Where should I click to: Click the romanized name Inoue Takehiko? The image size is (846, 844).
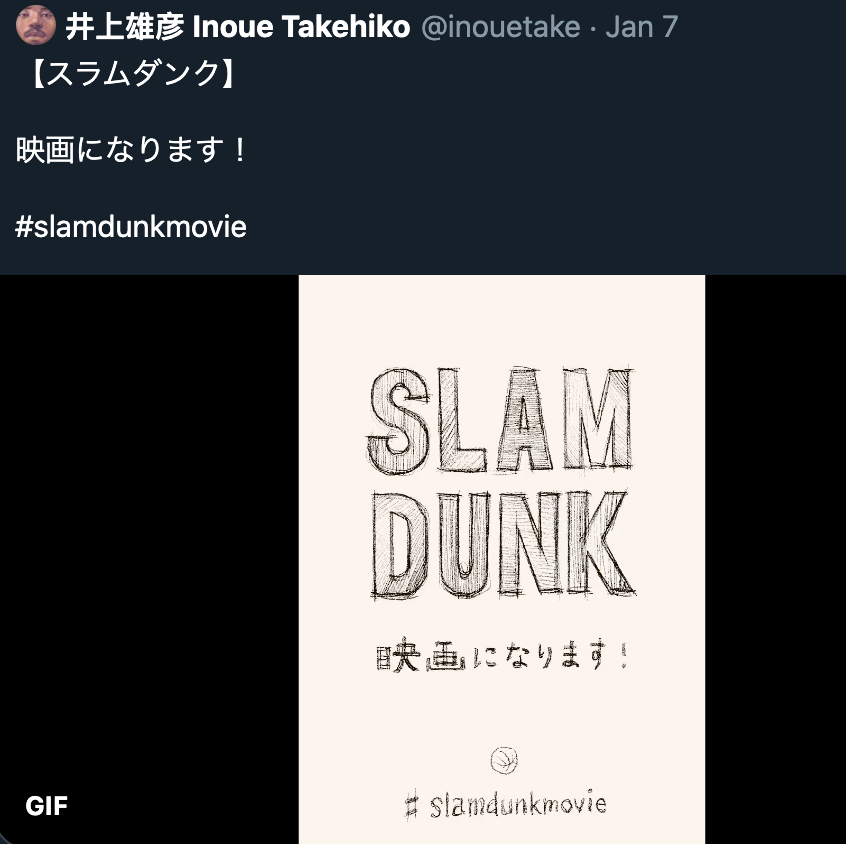click(x=301, y=26)
